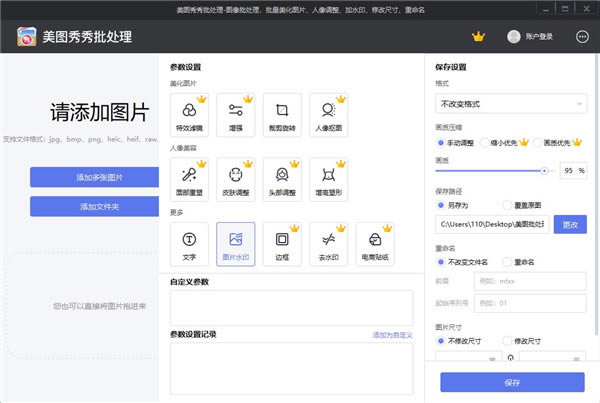Viewport: 600px width, 403px height.
Task: Click the 请添加图片 heading text
Action: (99, 113)
